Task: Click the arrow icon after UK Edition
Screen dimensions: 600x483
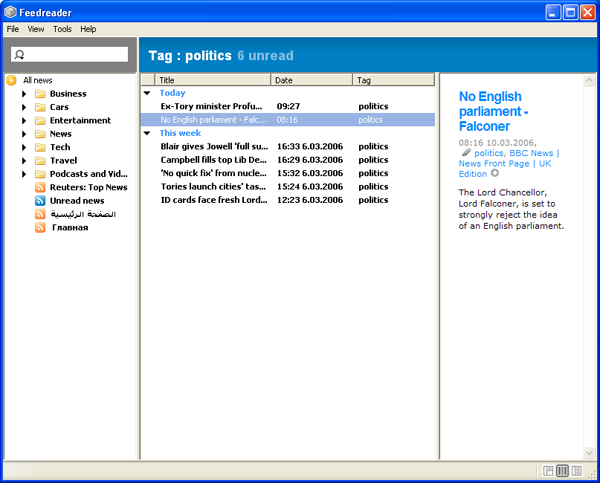Action: [496, 174]
